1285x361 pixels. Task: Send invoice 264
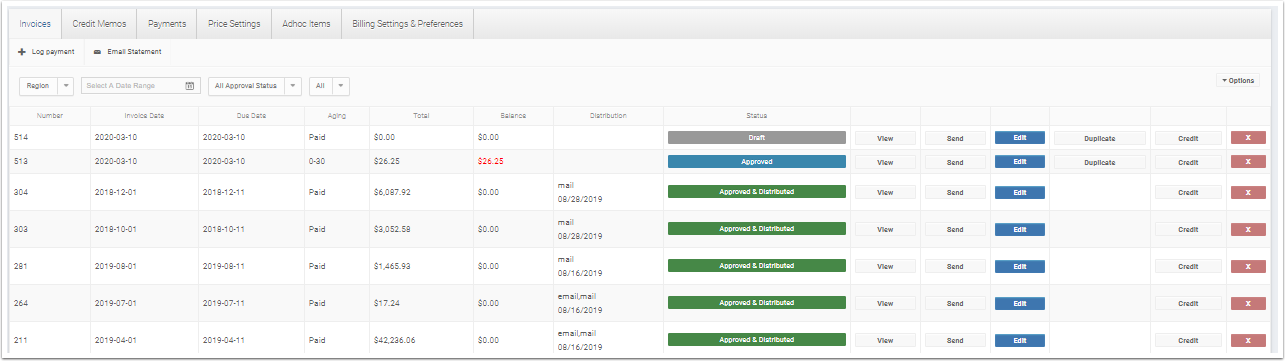point(955,303)
